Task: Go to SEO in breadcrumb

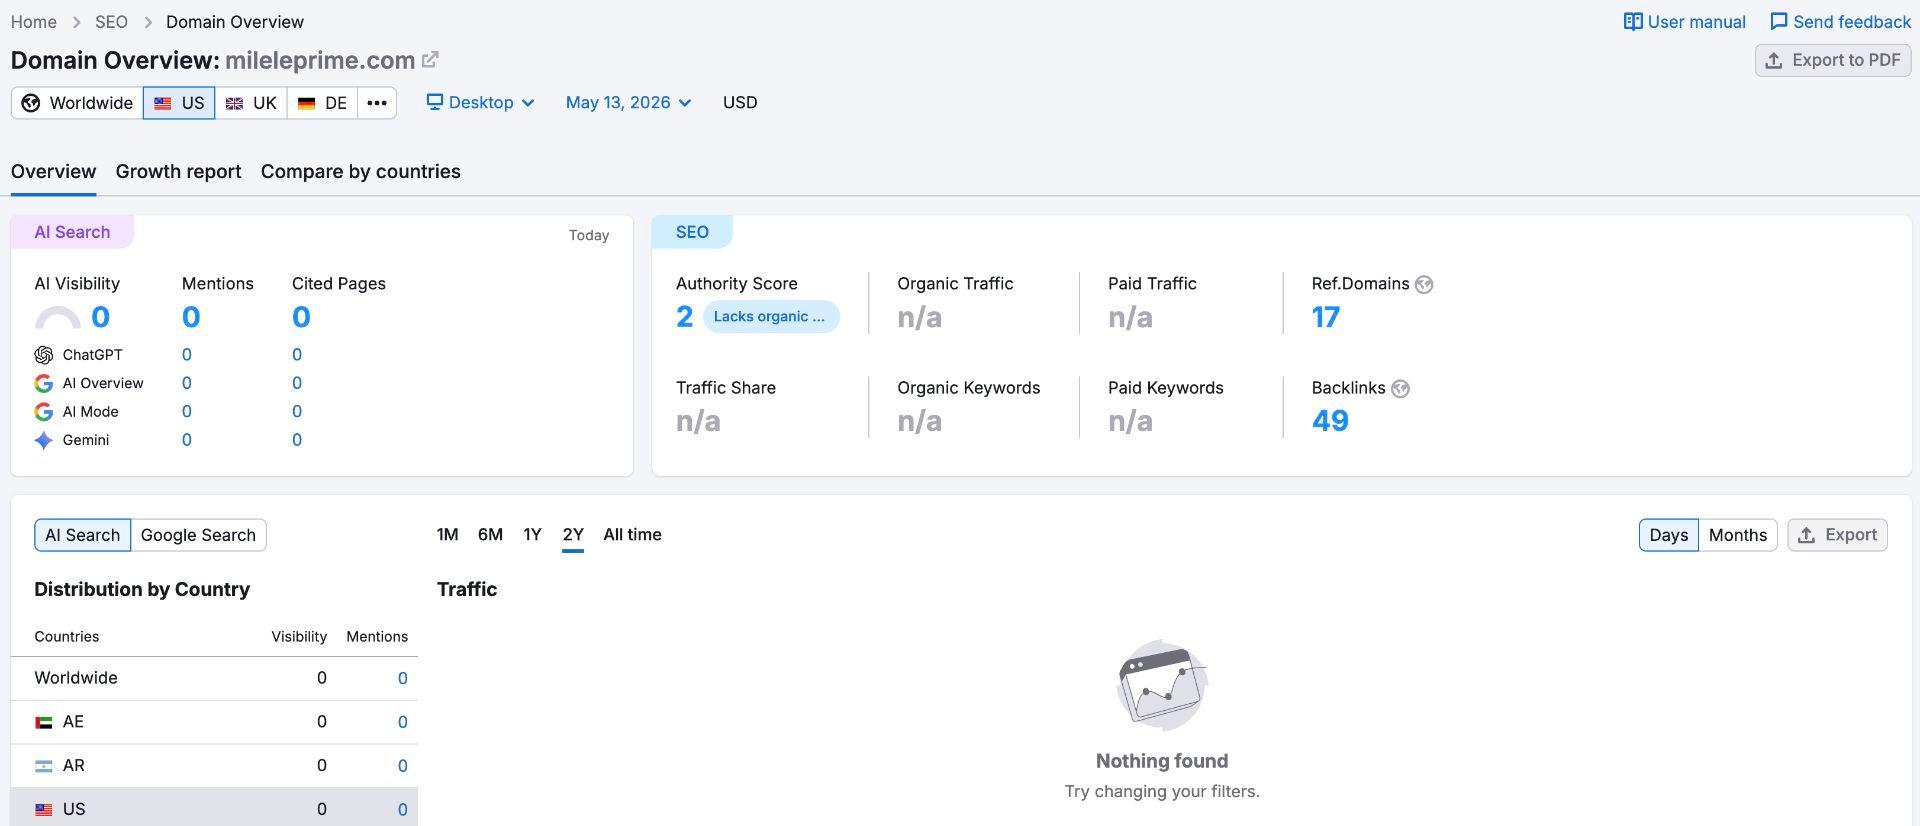Action: pyautogui.click(x=111, y=22)
